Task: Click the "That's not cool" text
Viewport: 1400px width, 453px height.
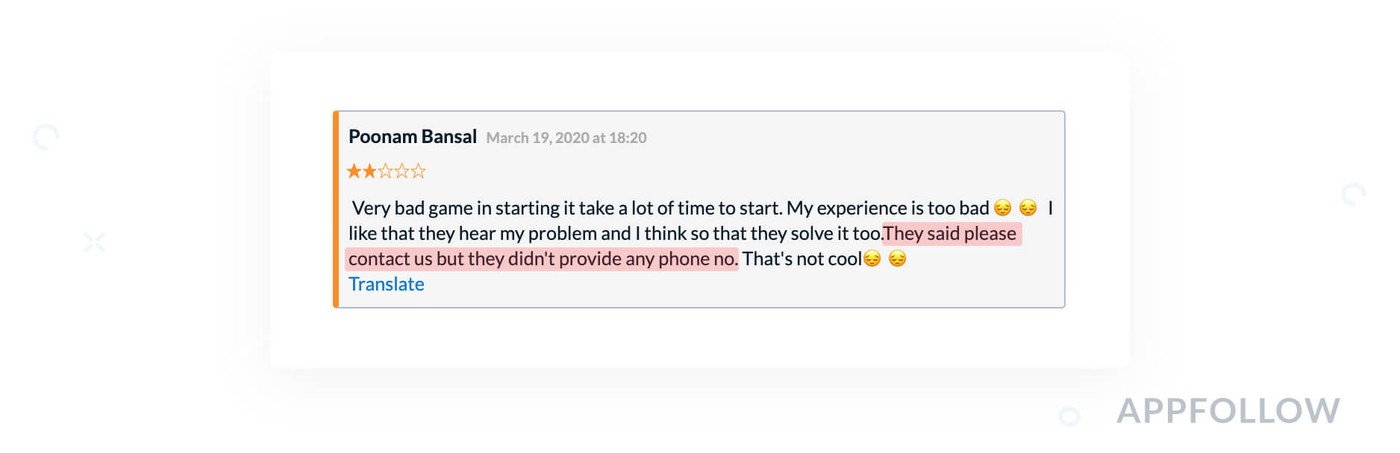Action: coord(800,259)
